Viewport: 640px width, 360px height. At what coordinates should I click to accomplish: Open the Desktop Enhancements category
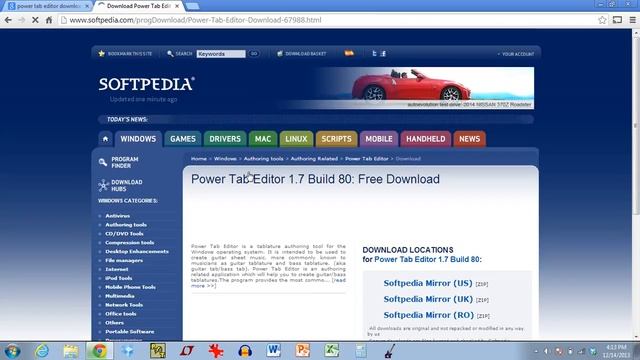[137, 251]
